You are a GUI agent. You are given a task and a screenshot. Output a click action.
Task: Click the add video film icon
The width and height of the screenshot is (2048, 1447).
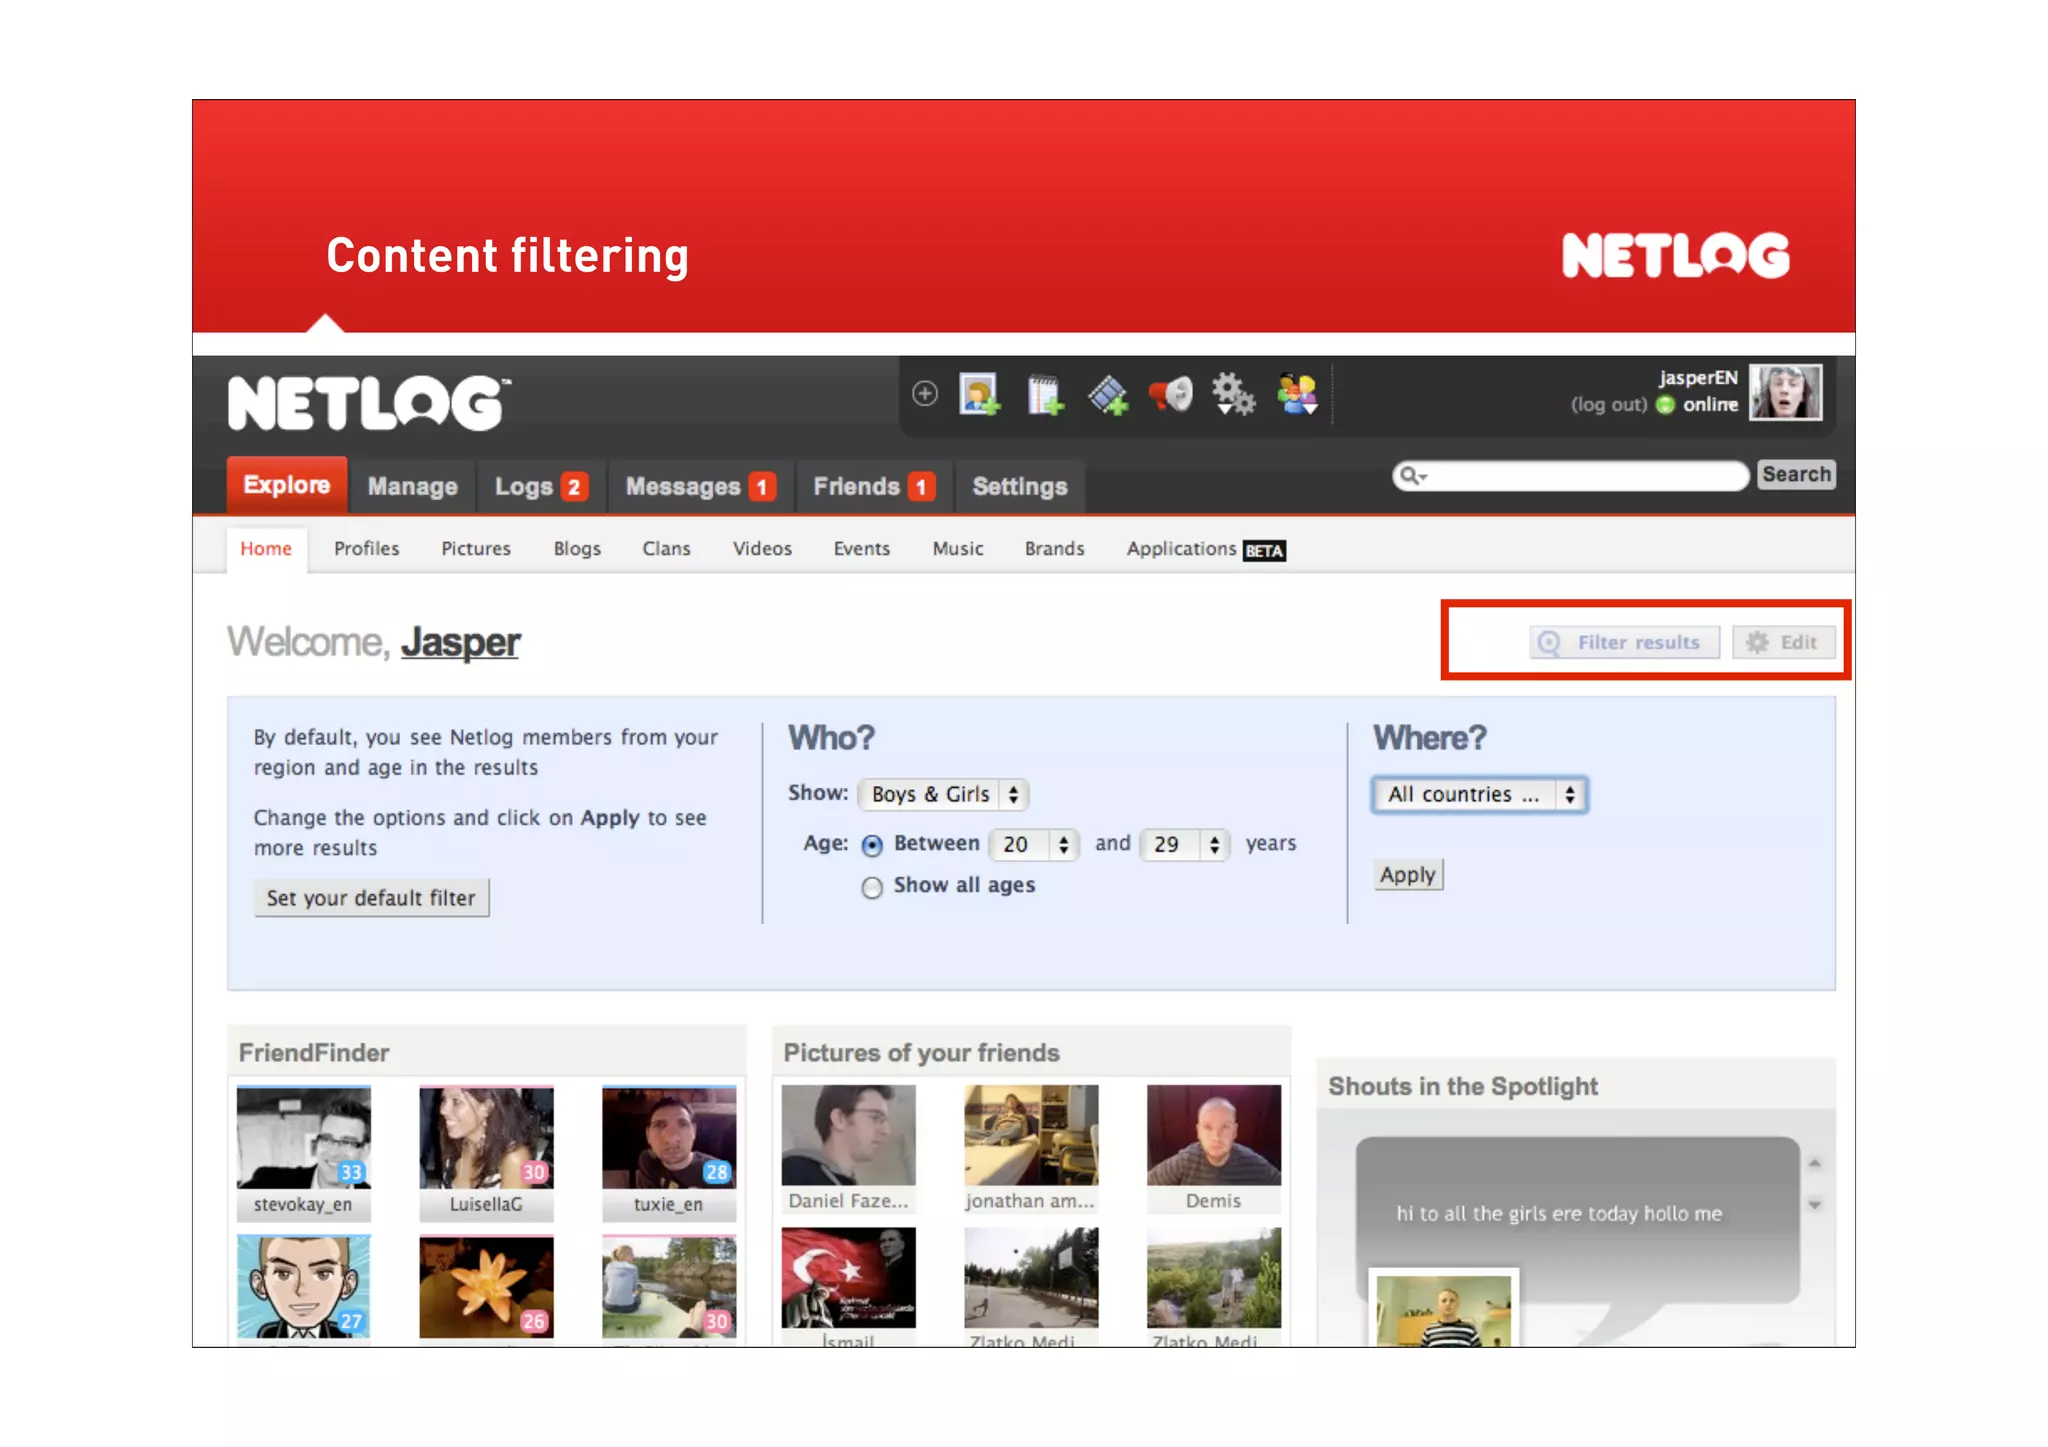1108,394
